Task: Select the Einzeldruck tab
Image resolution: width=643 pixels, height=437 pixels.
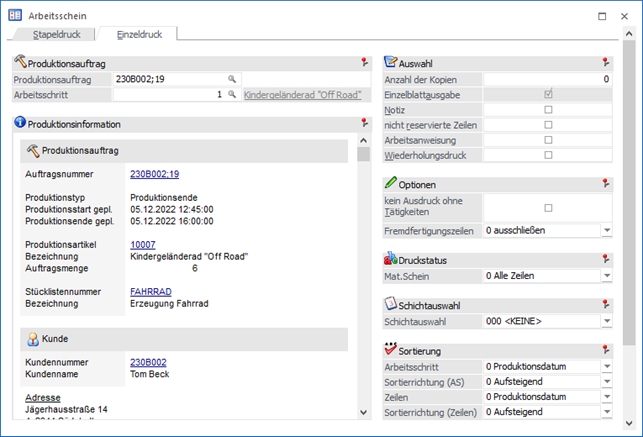Action: click(138, 34)
